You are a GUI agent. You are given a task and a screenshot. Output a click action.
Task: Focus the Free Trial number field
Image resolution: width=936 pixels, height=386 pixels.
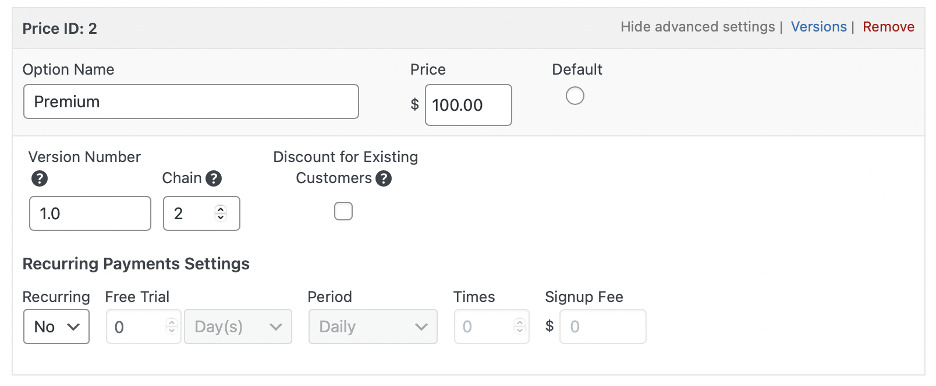tap(143, 326)
